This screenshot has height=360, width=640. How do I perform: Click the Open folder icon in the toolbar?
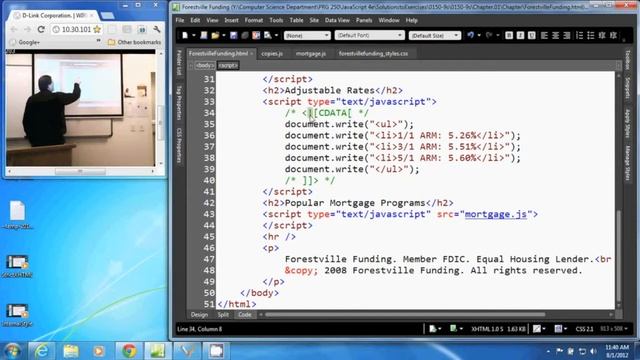tap(215, 36)
